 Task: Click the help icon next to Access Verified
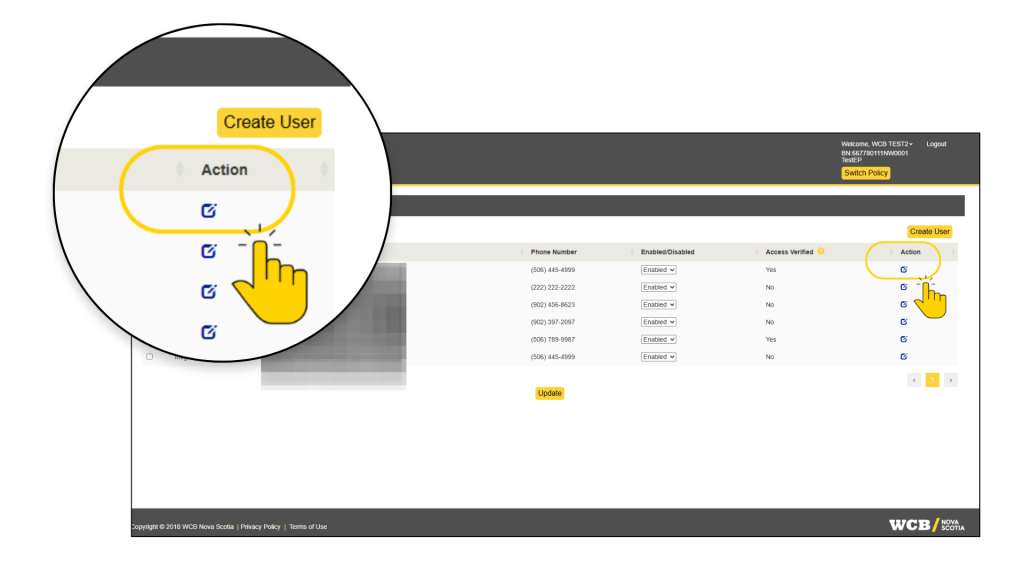tap(821, 251)
